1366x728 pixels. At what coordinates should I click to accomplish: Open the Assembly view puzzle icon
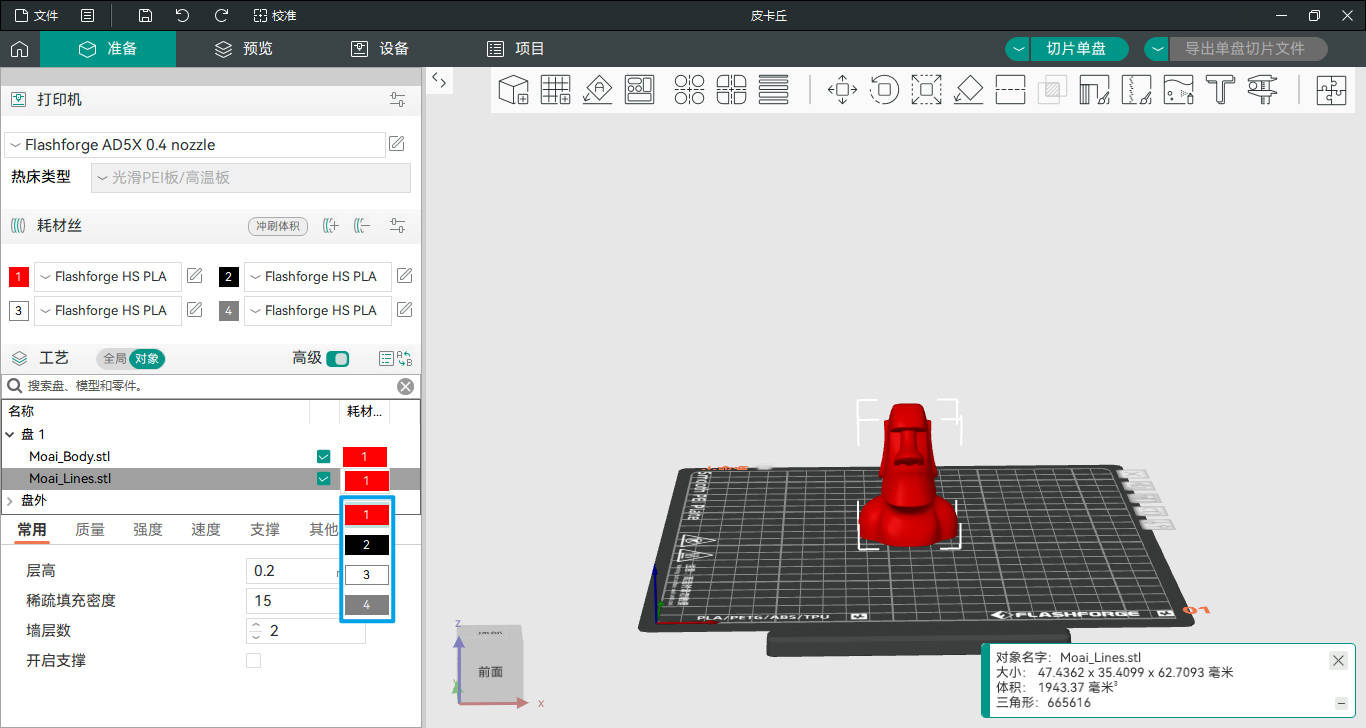pos(1331,89)
